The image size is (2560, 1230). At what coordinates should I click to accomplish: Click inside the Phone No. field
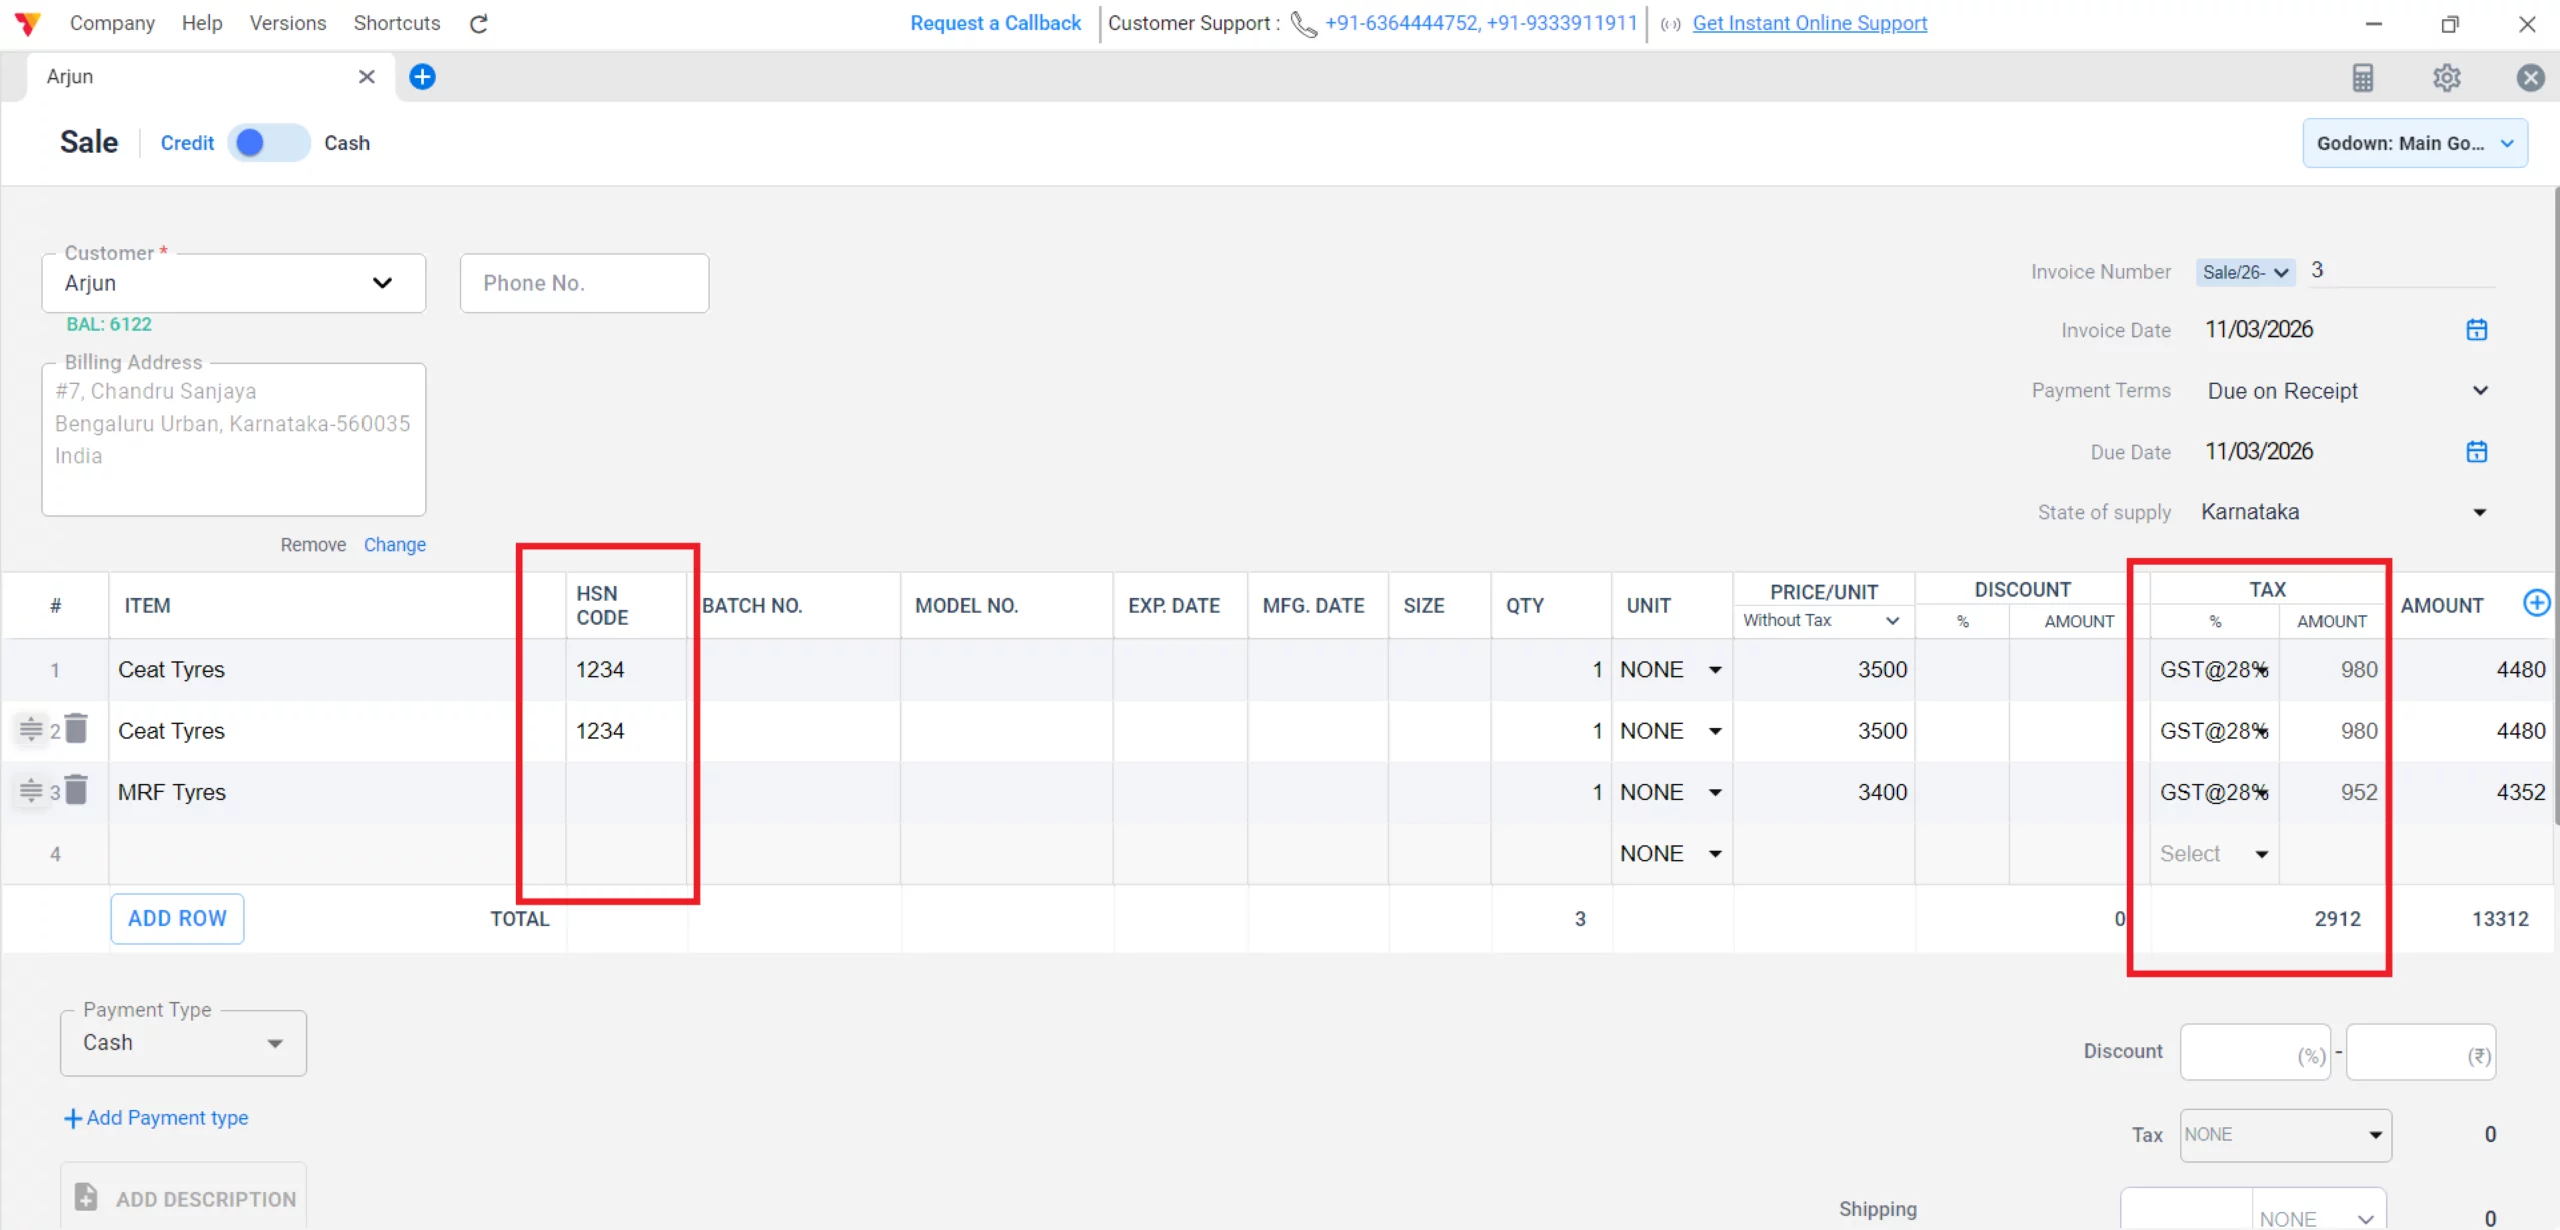click(x=584, y=283)
